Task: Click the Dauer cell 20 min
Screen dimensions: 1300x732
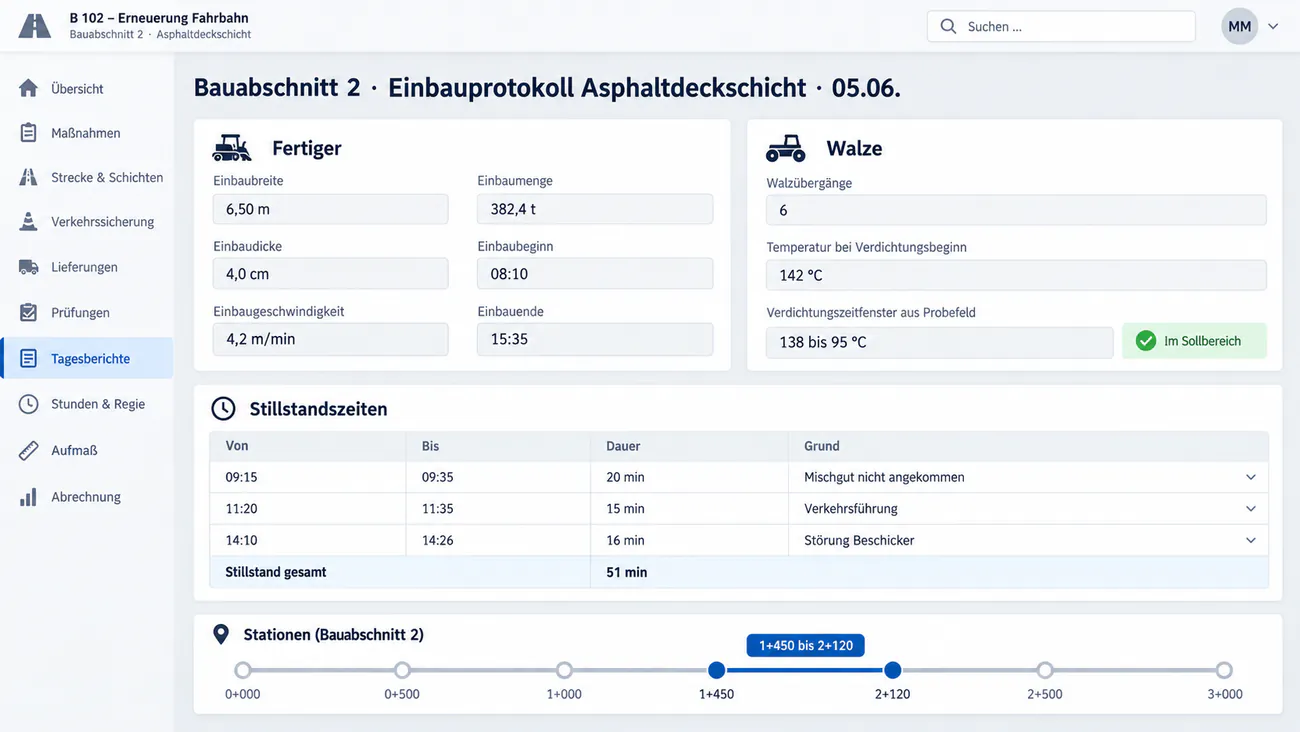Action: pyautogui.click(x=689, y=477)
